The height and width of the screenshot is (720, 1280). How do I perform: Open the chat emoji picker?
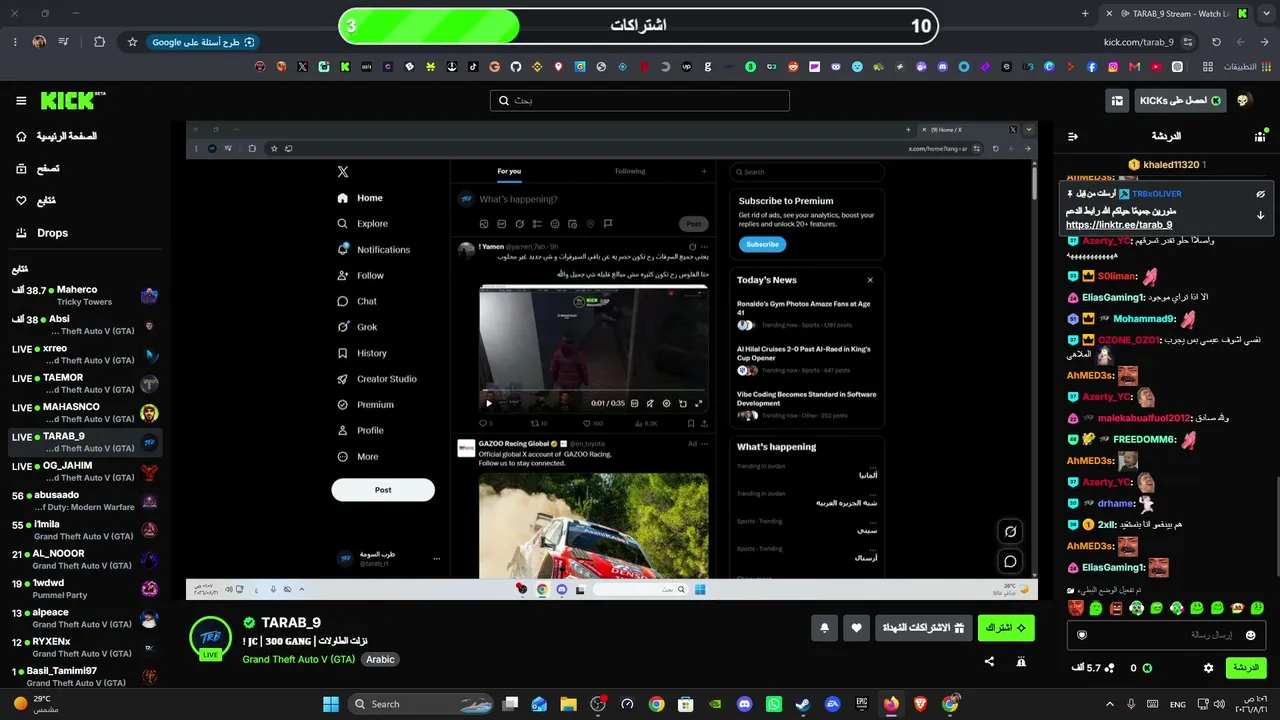click(x=1250, y=635)
